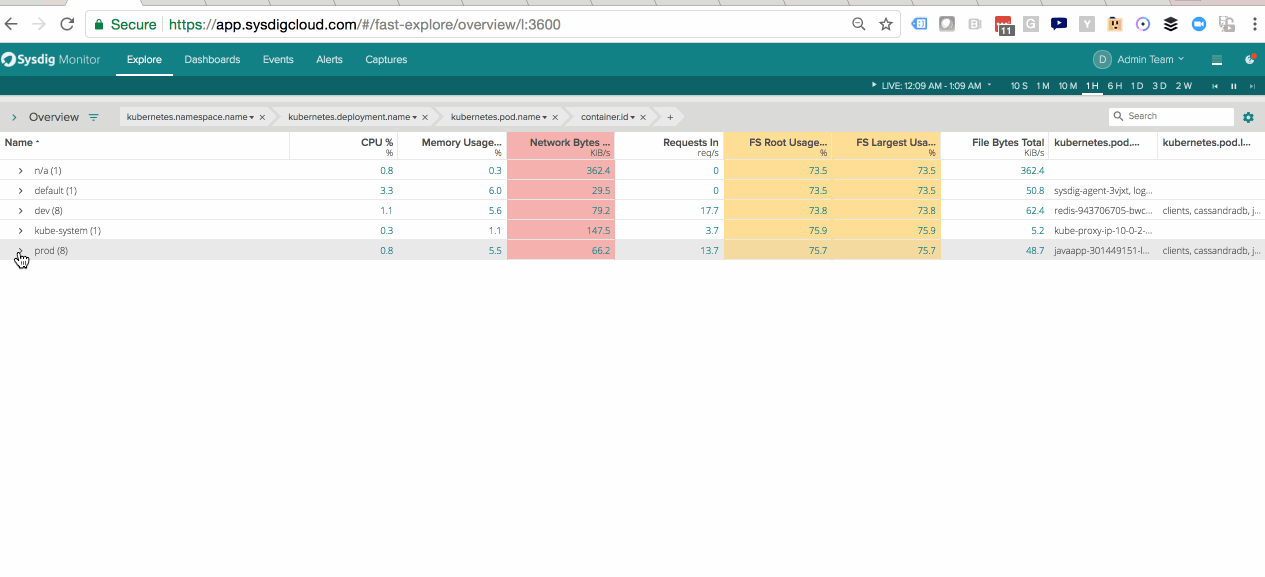Expand the n/a (1) row
This screenshot has height=577, width=1265.
click(x=20, y=171)
